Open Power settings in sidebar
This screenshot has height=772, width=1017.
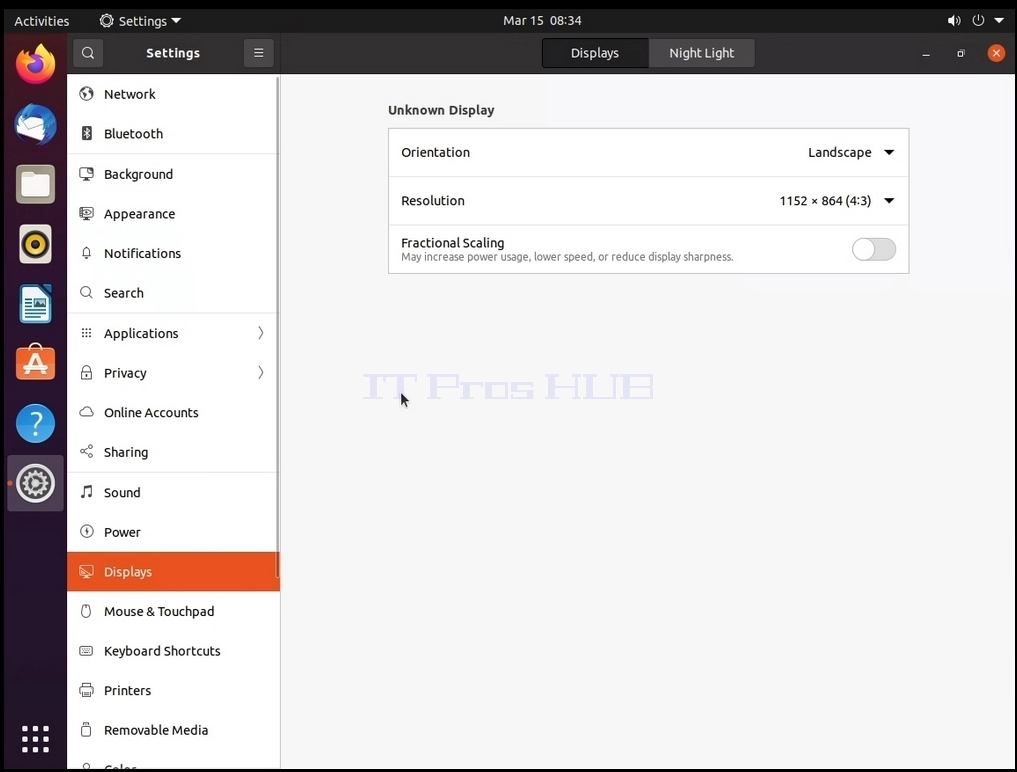coord(173,532)
